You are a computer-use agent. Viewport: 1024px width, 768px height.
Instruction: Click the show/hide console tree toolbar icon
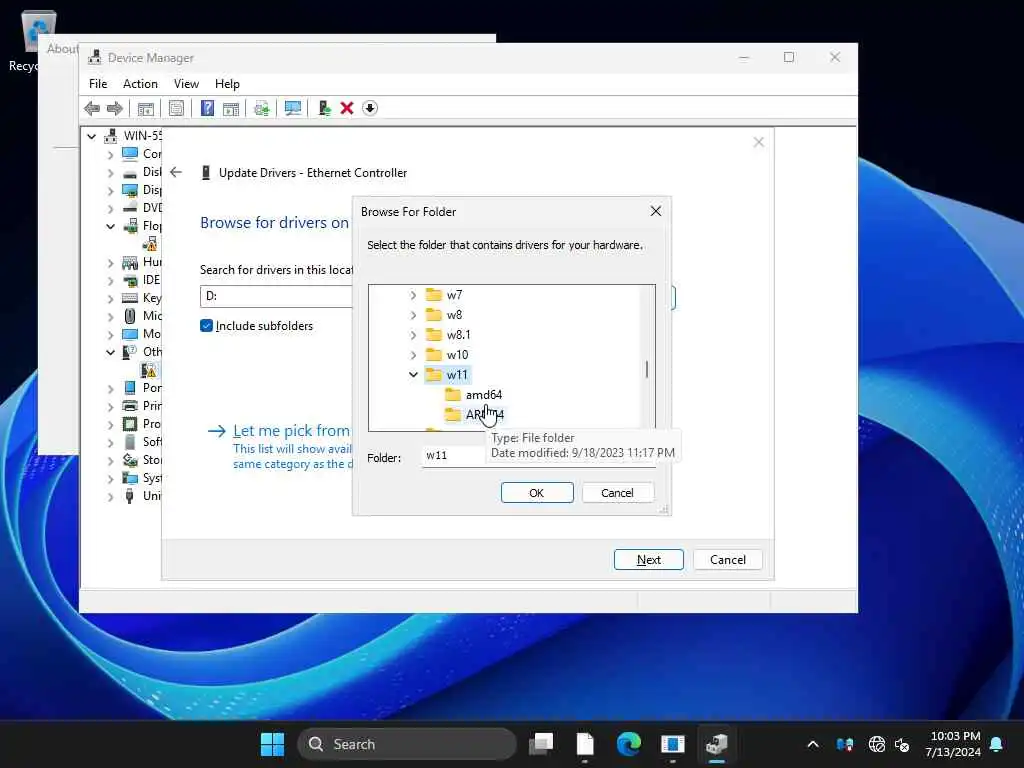146,108
